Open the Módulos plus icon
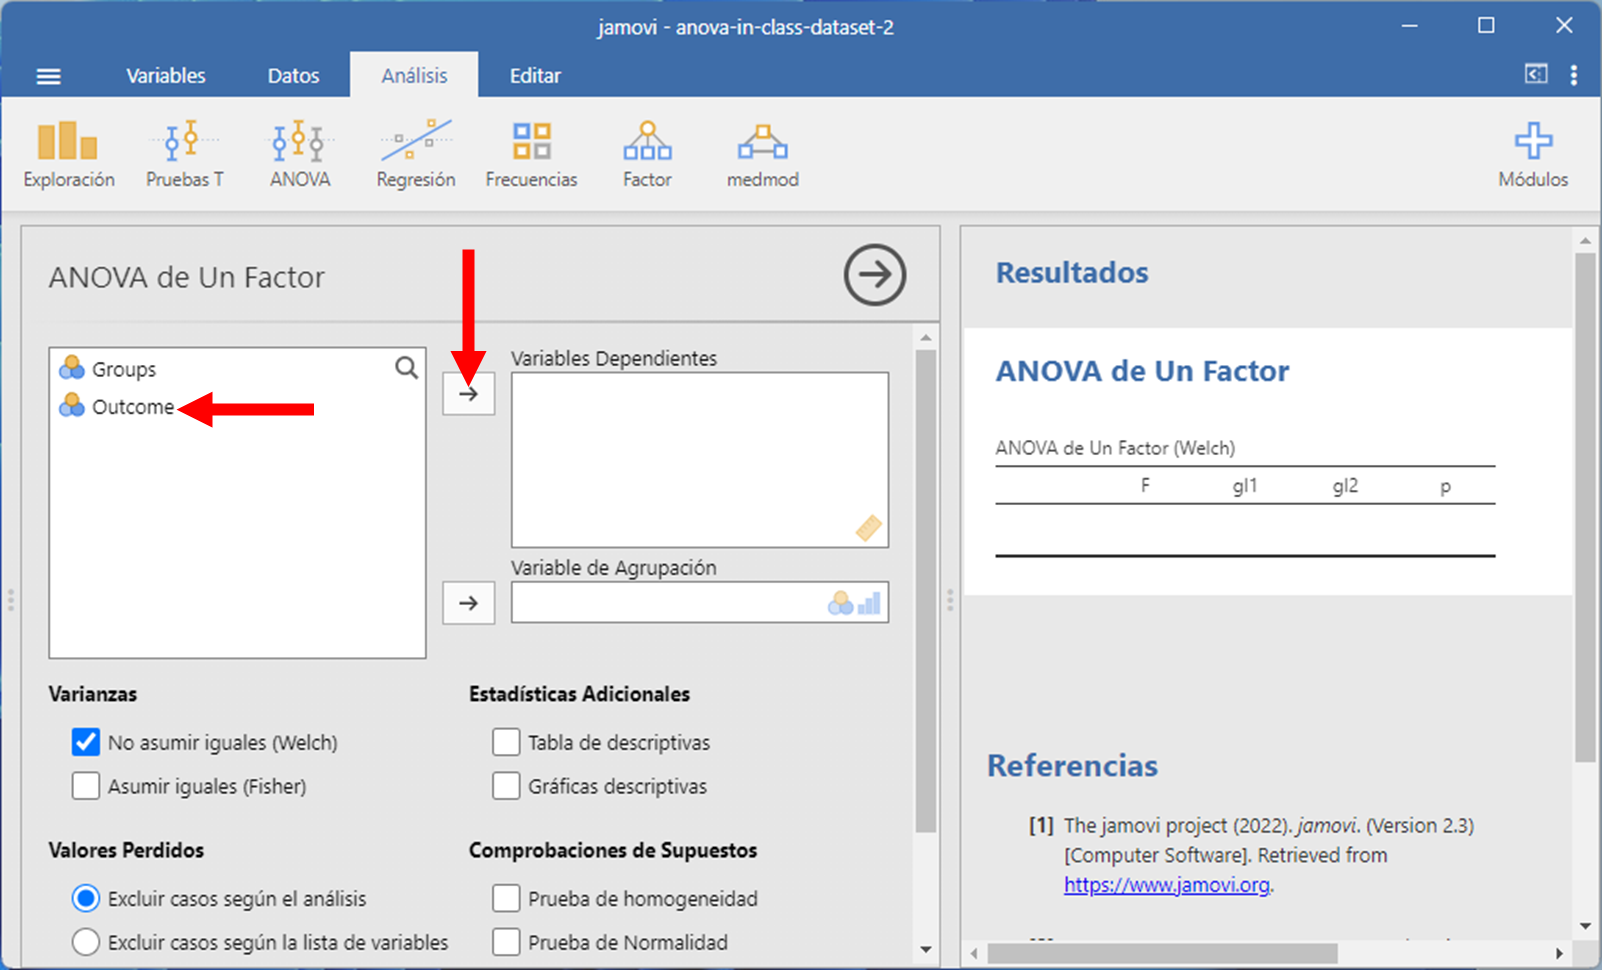 click(1532, 144)
